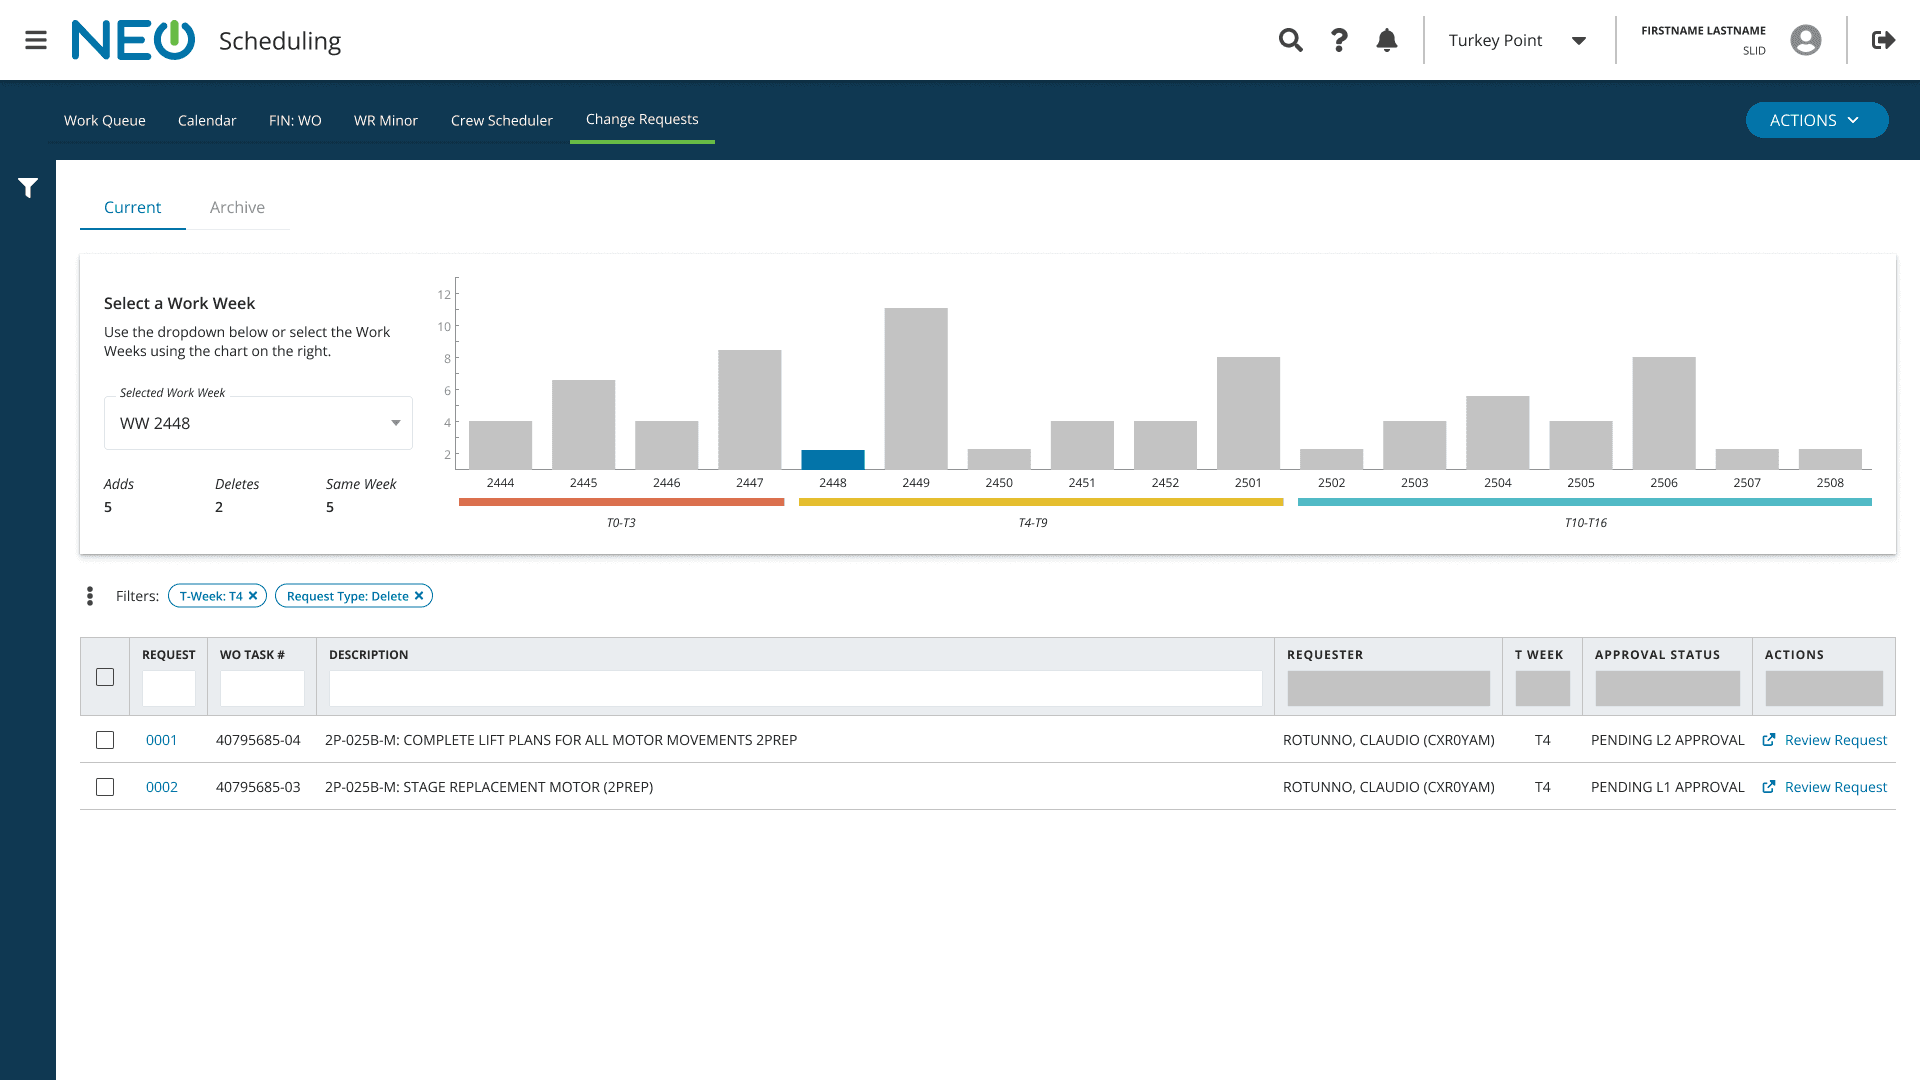Switch to the Archive tab
Image resolution: width=1920 pixels, height=1080 pixels.
pos(237,207)
